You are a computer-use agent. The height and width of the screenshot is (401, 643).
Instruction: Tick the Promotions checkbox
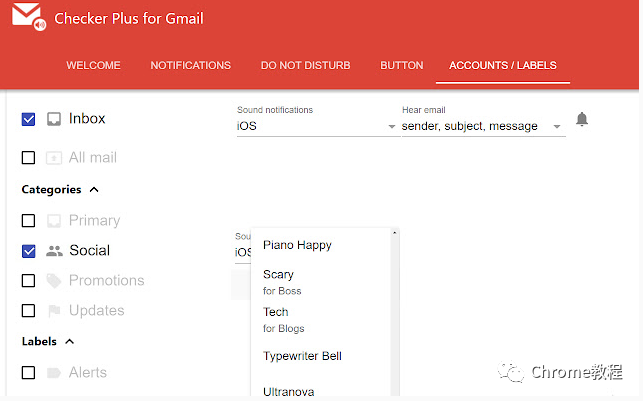click(x=28, y=281)
